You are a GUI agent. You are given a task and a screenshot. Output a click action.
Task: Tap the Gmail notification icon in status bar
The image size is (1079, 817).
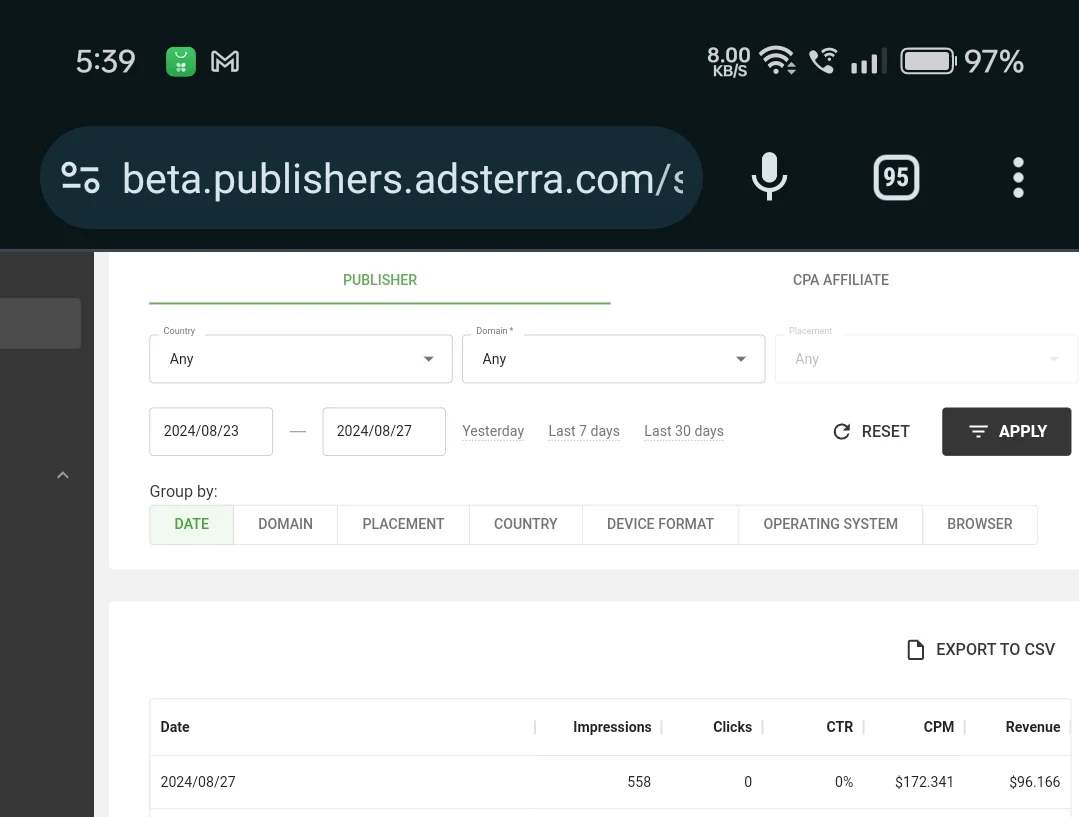[x=225, y=62]
